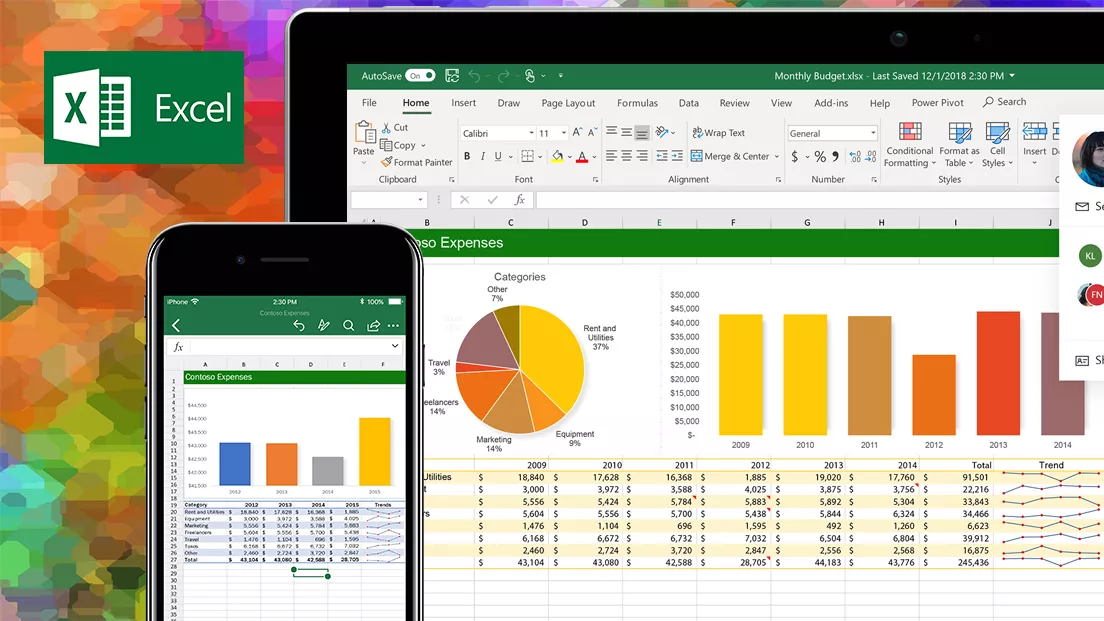Screen dimensions: 1104x621
Task: Toggle Wrap Text in Alignment group
Action: click(719, 133)
